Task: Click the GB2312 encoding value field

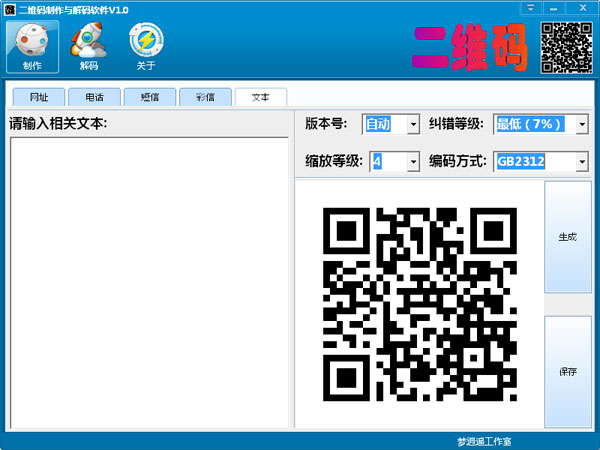Action: pos(535,161)
